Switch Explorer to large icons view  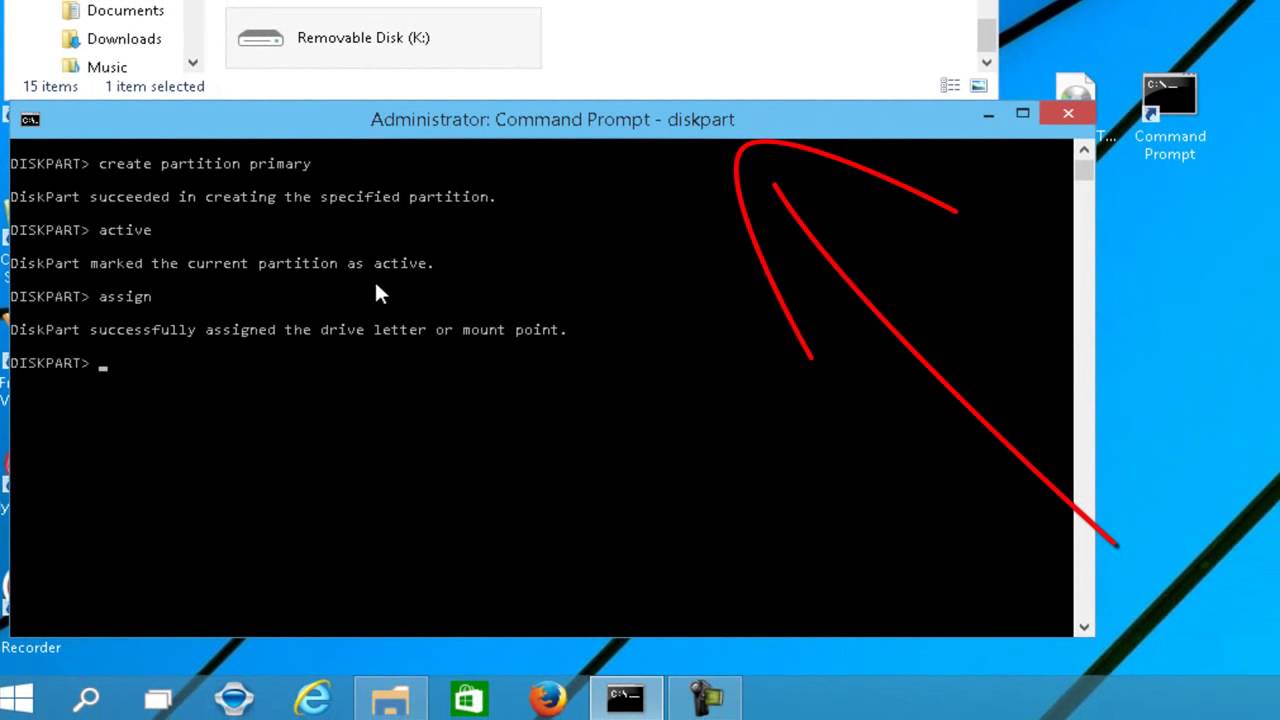[979, 86]
